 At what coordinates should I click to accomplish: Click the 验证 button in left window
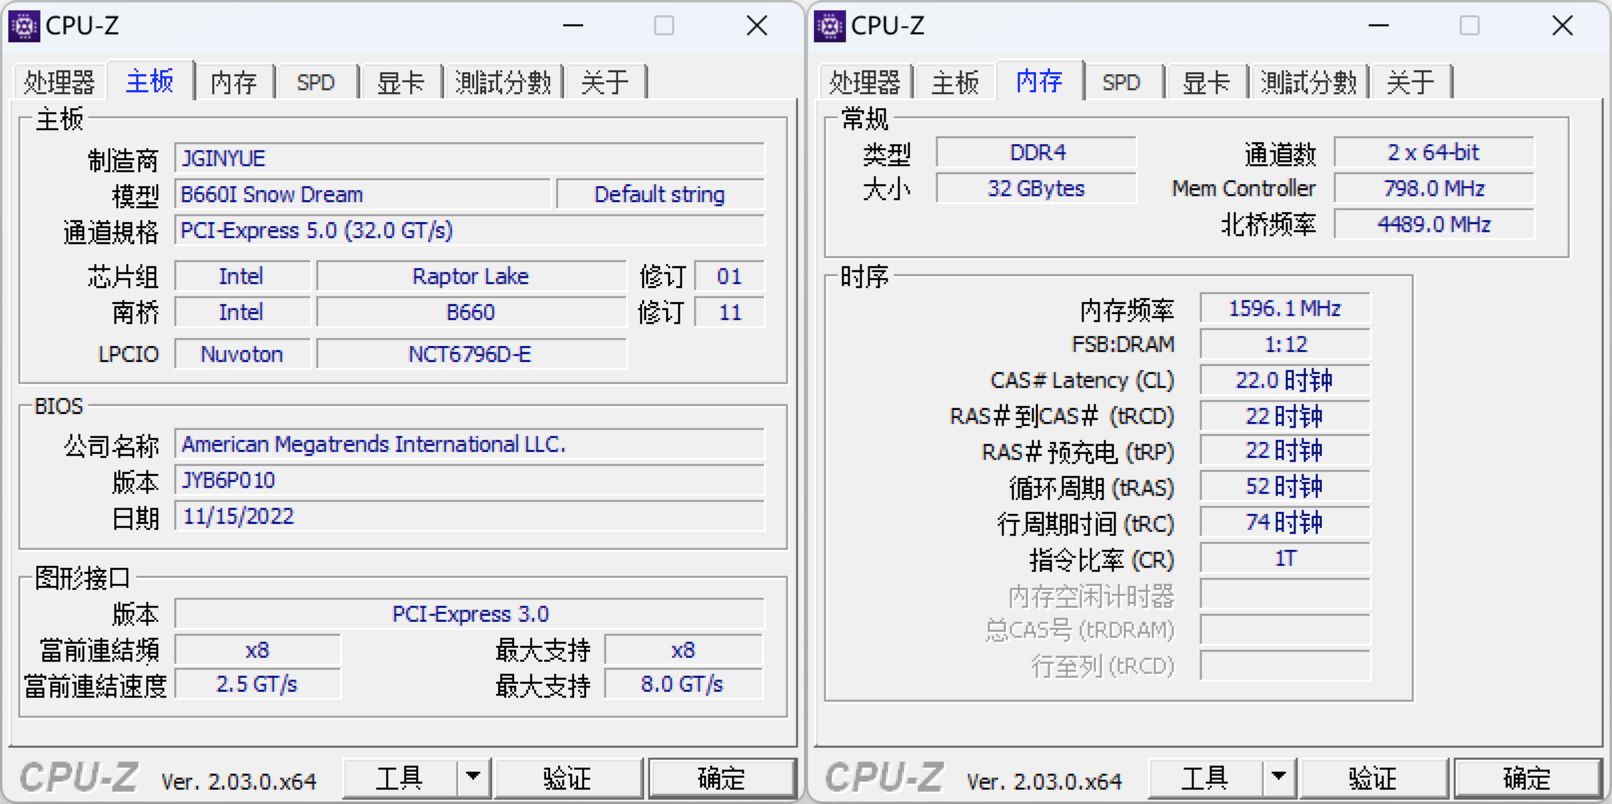(568, 777)
